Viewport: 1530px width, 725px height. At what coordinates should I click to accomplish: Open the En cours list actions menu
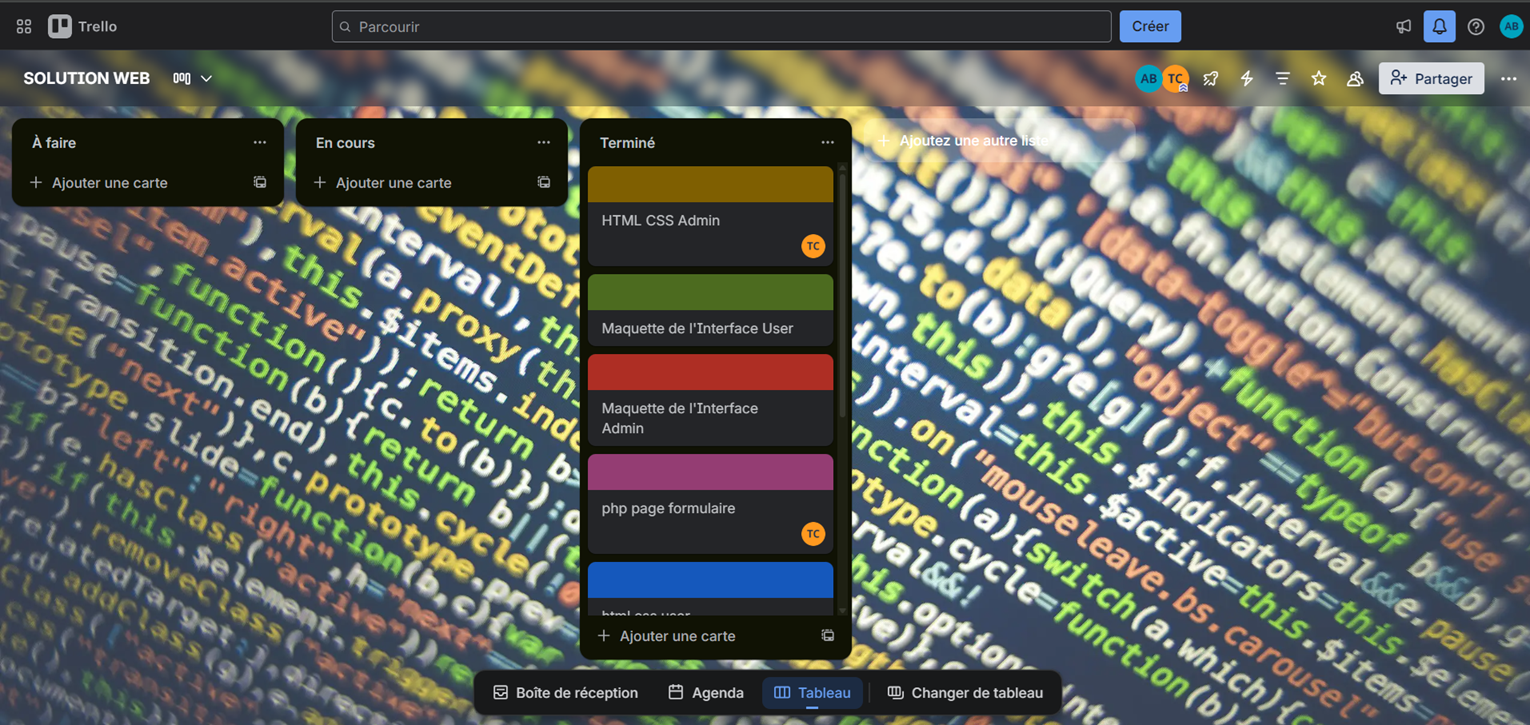pos(544,142)
